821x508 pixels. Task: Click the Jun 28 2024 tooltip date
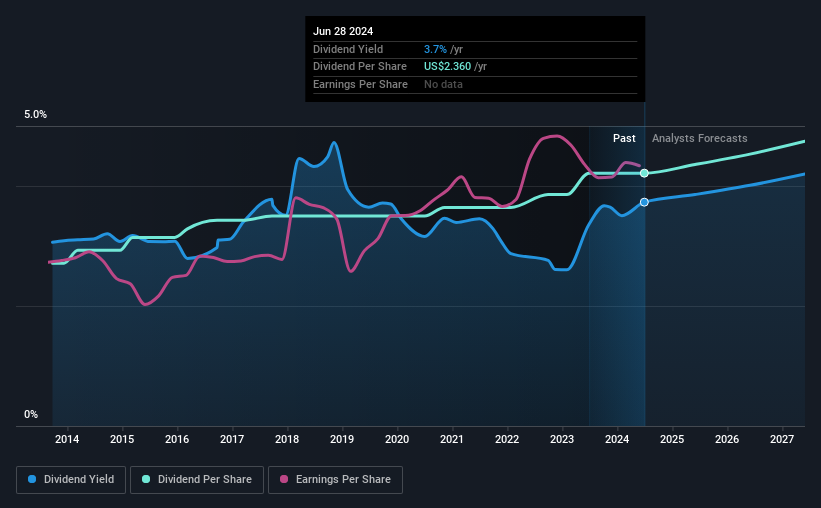343,31
